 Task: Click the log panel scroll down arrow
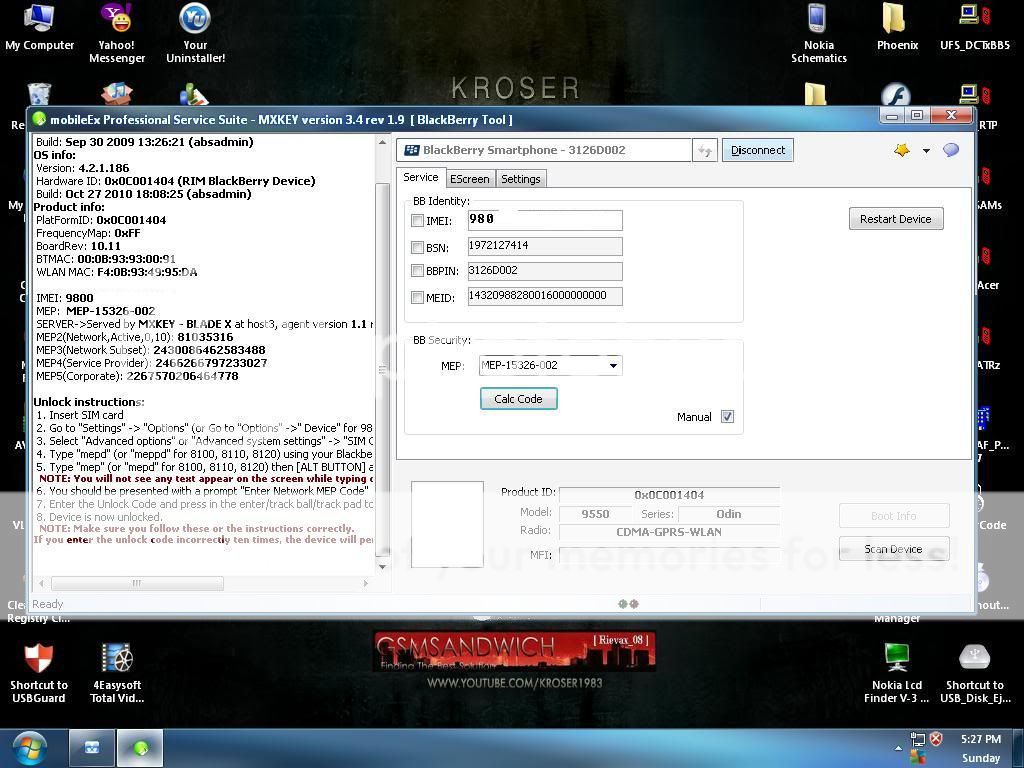click(383, 567)
